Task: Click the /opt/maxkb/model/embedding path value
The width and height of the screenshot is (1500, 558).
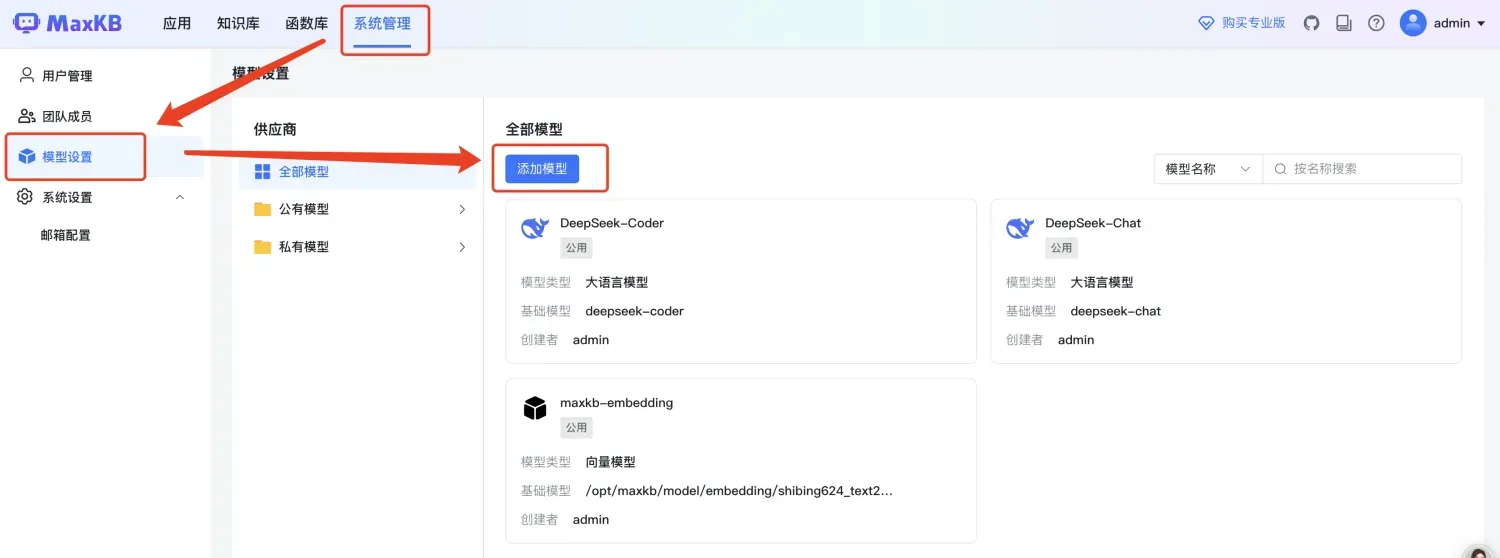Action: coord(739,491)
